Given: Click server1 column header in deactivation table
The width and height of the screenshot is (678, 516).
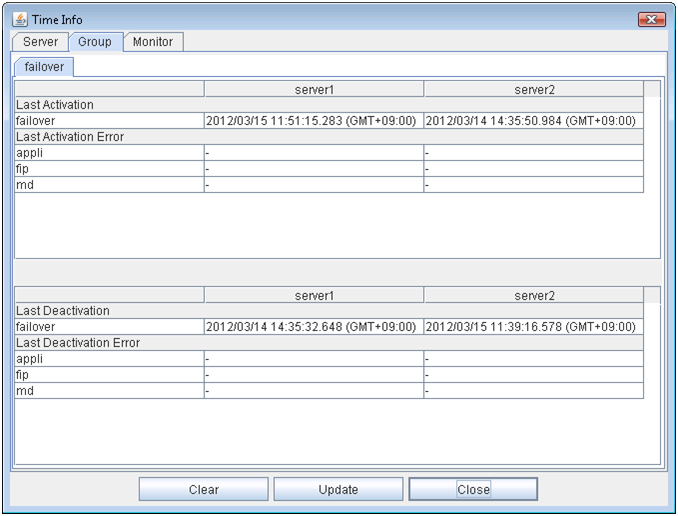Looking at the screenshot, I should tap(314, 295).
